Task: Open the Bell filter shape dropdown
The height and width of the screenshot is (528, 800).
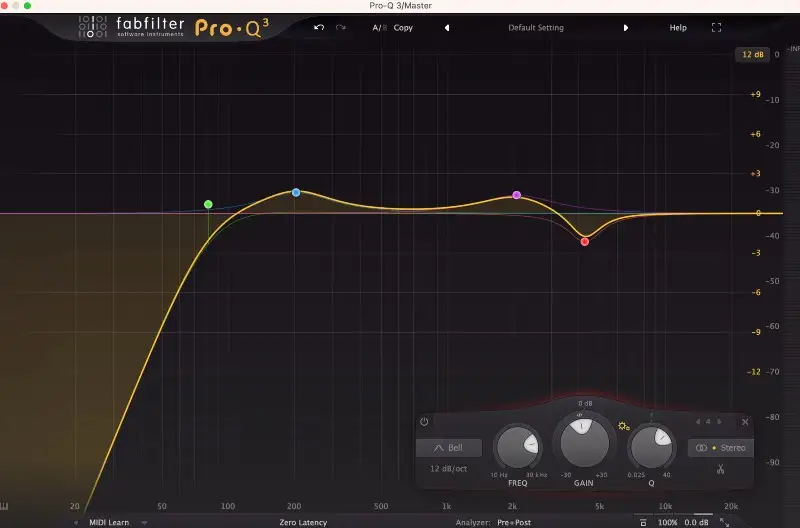Action: click(449, 448)
